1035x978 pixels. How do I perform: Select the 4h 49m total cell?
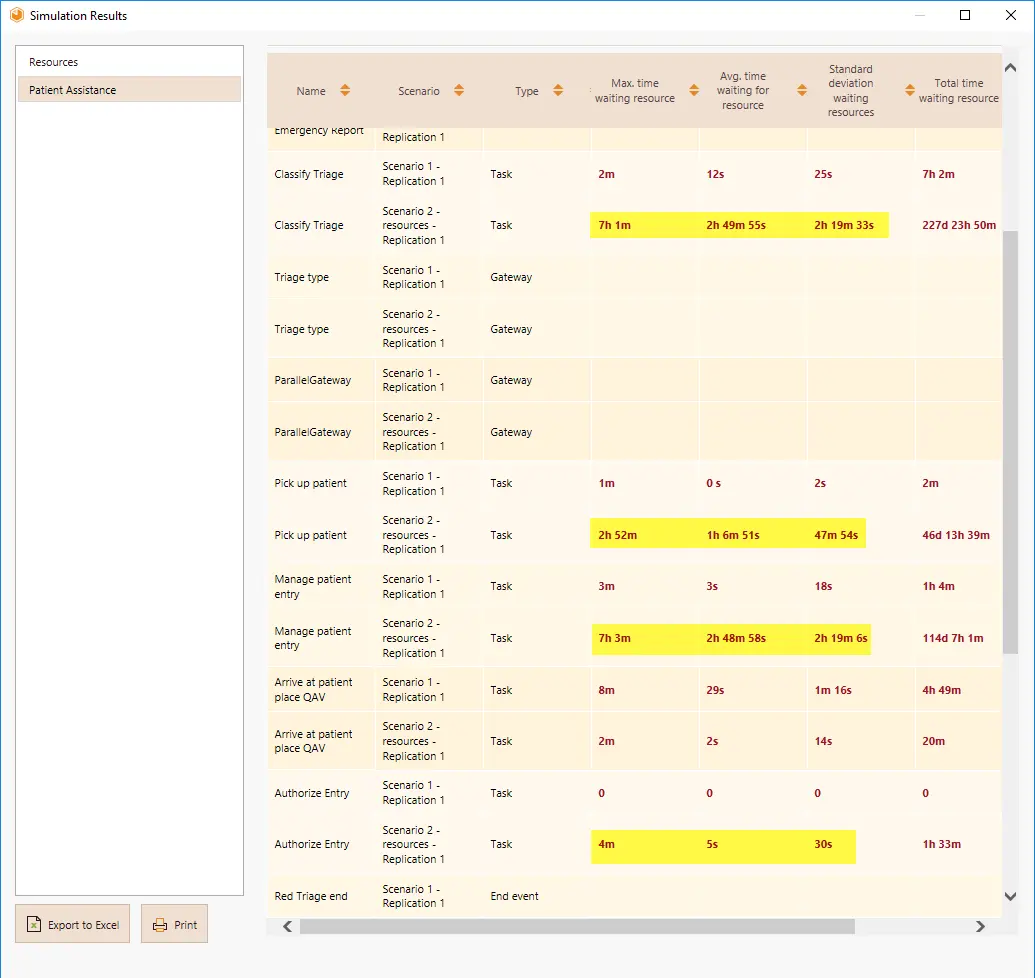point(941,690)
